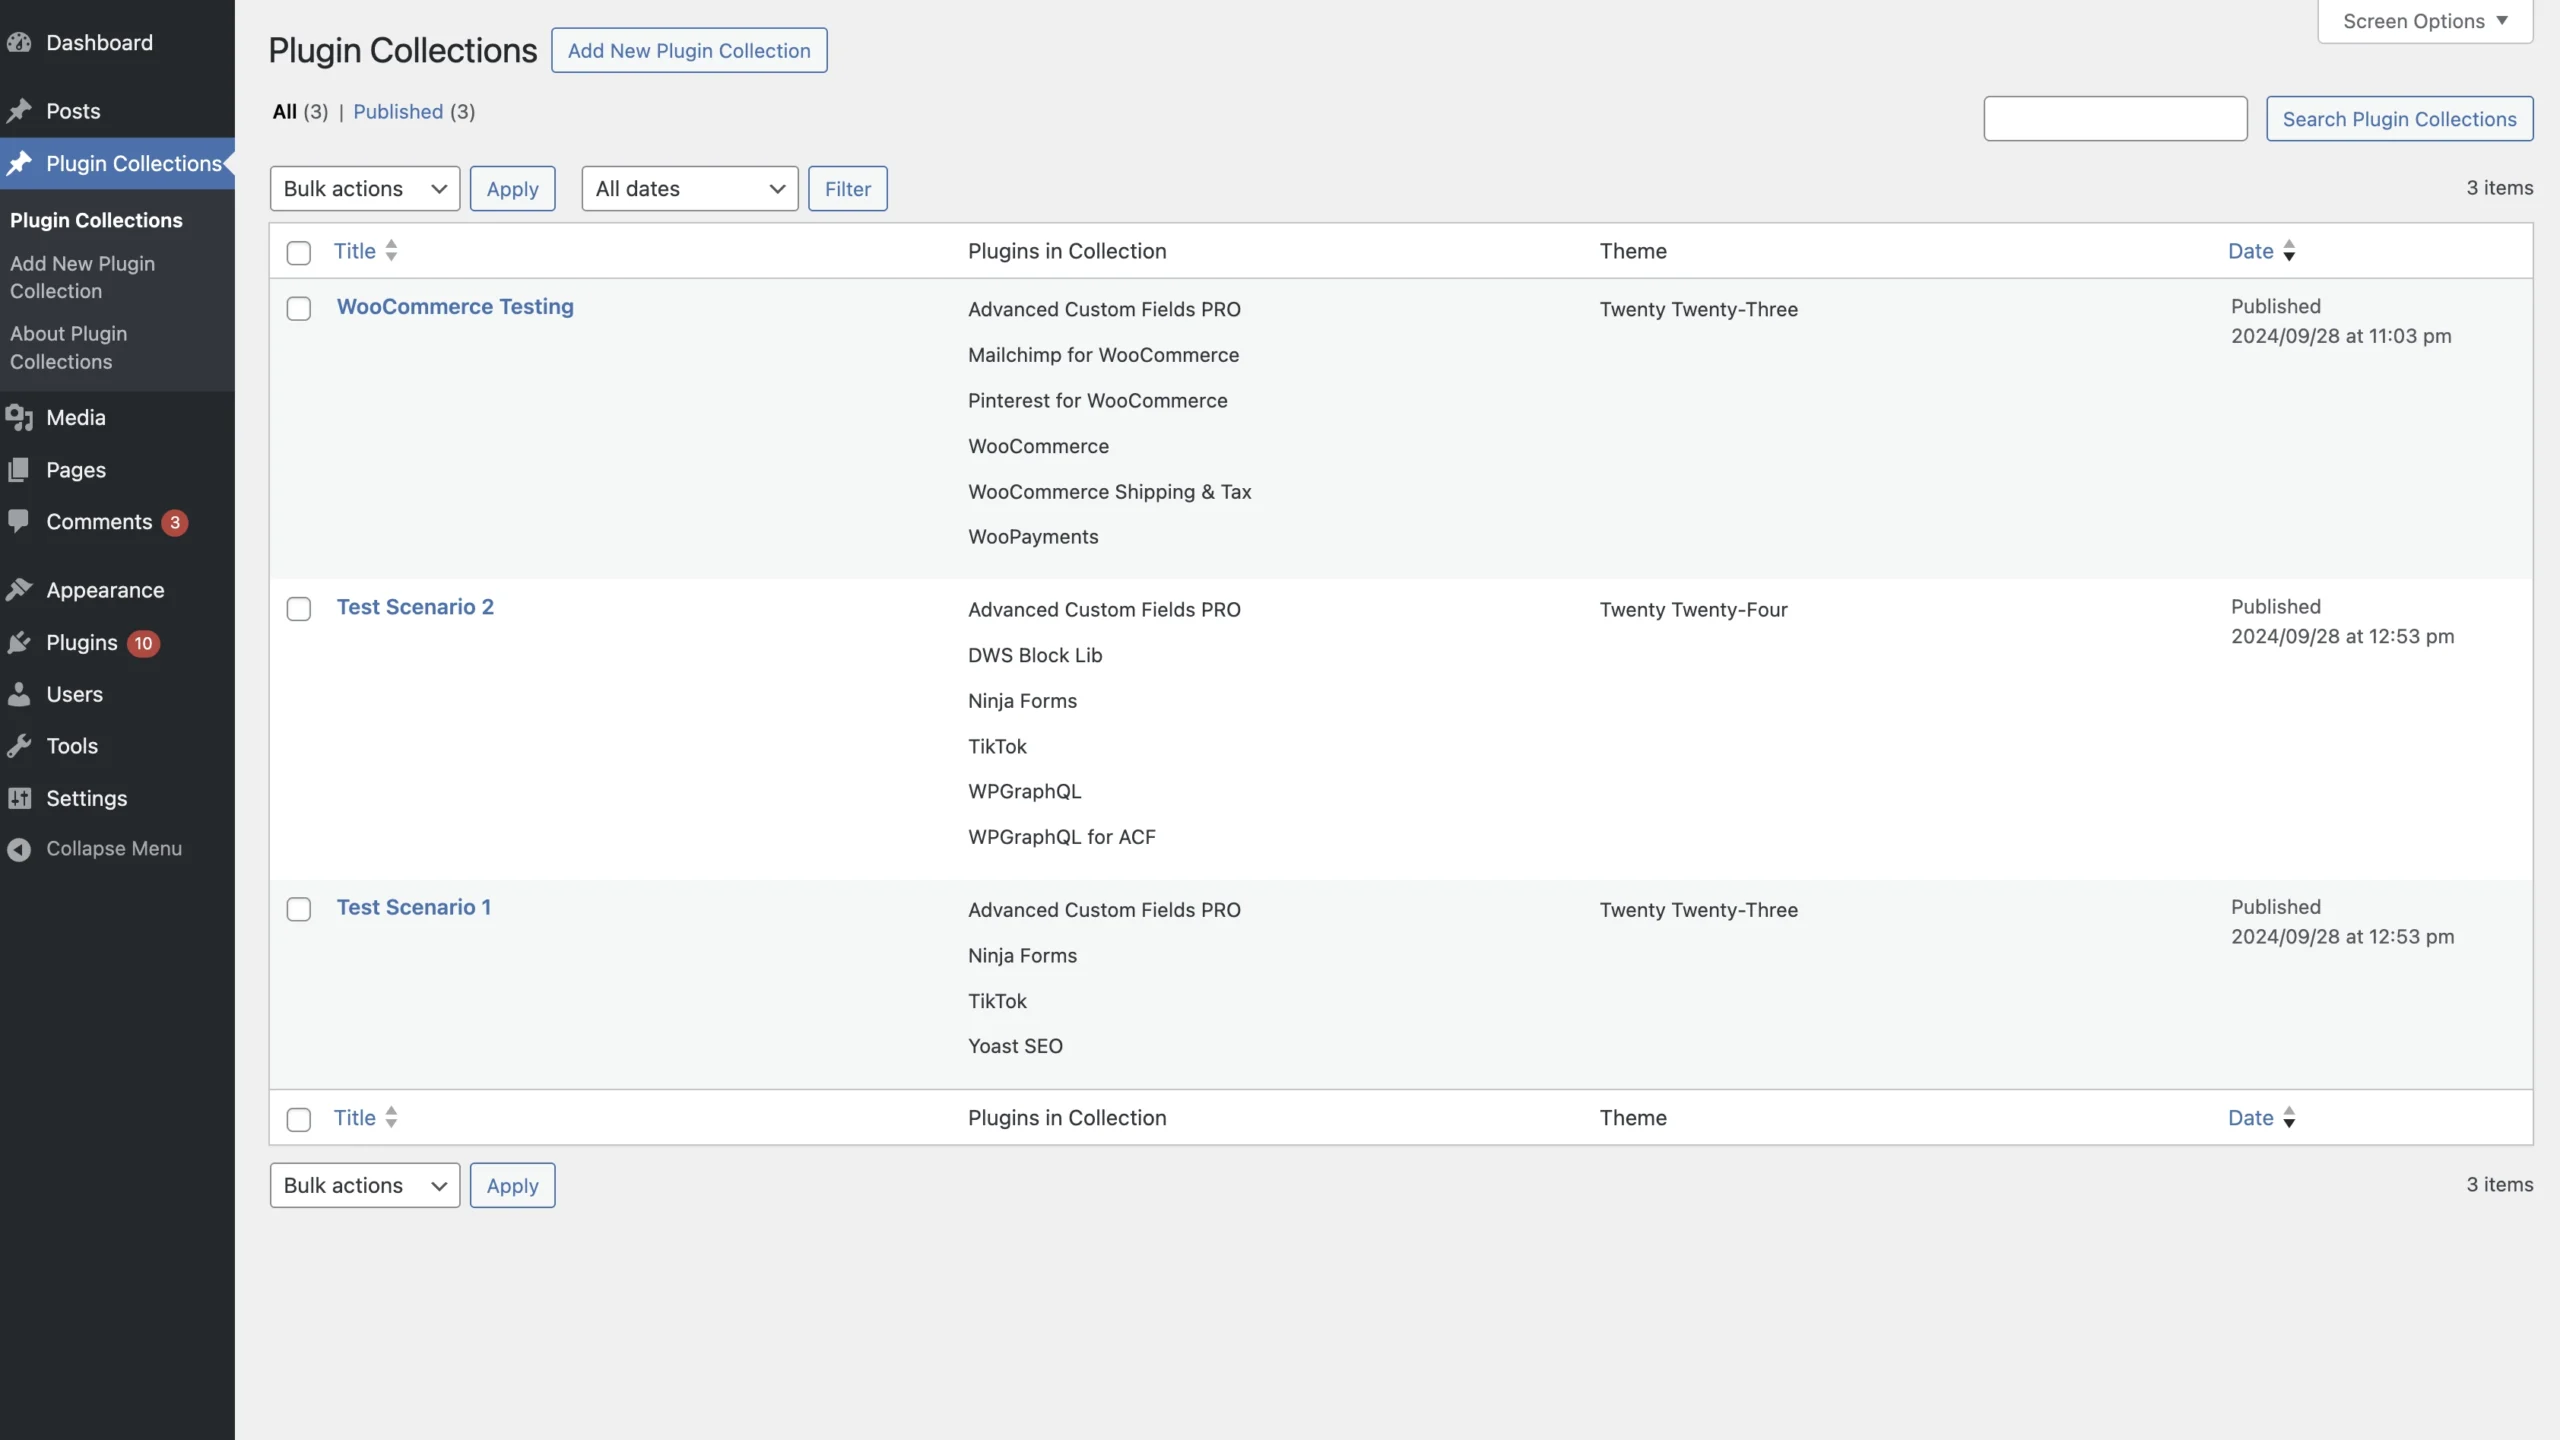Open About Plugin Collections submenu item
Viewport: 2560px width, 1440px height.
coord(68,347)
